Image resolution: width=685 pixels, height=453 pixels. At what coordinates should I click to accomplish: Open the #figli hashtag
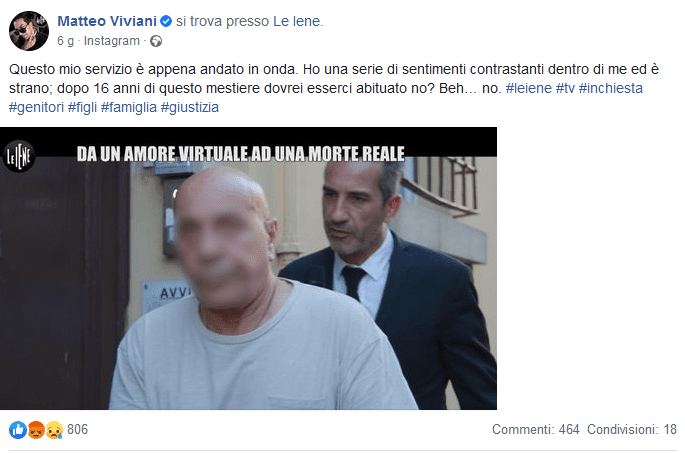[82, 107]
